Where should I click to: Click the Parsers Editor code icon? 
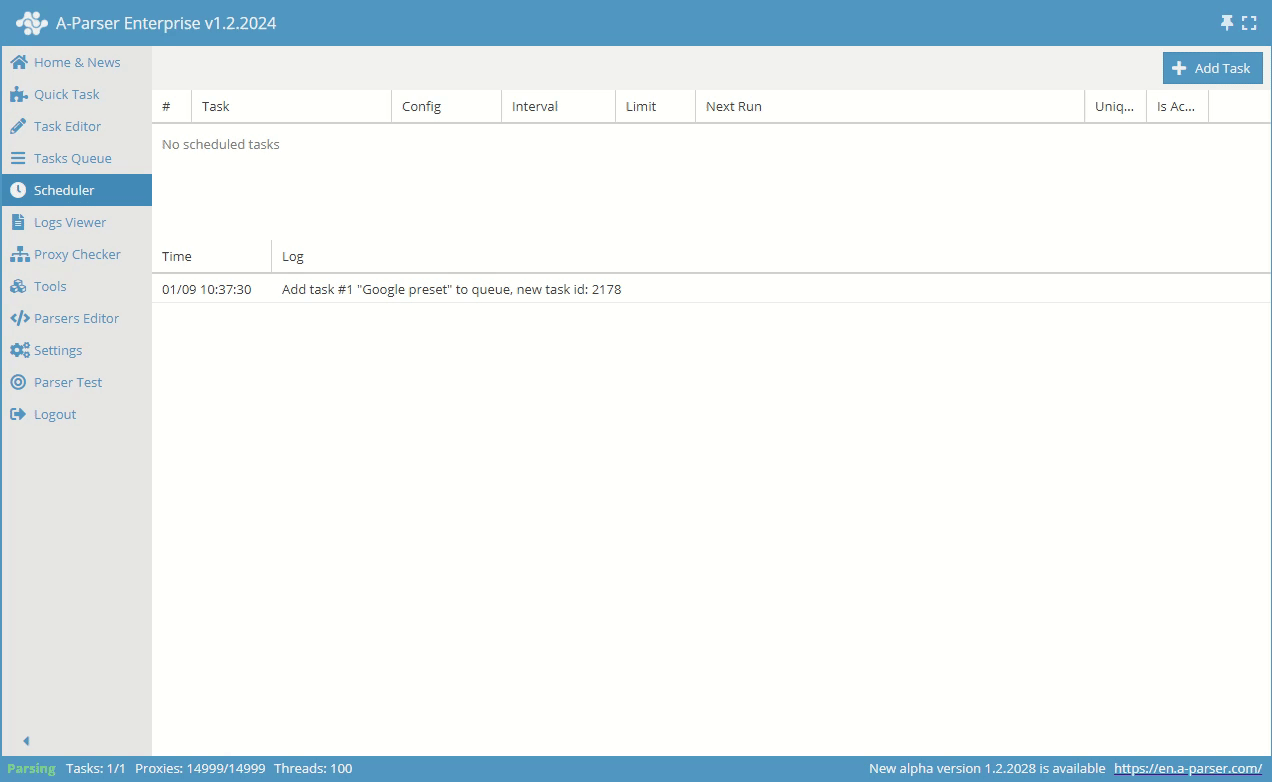click(18, 318)
